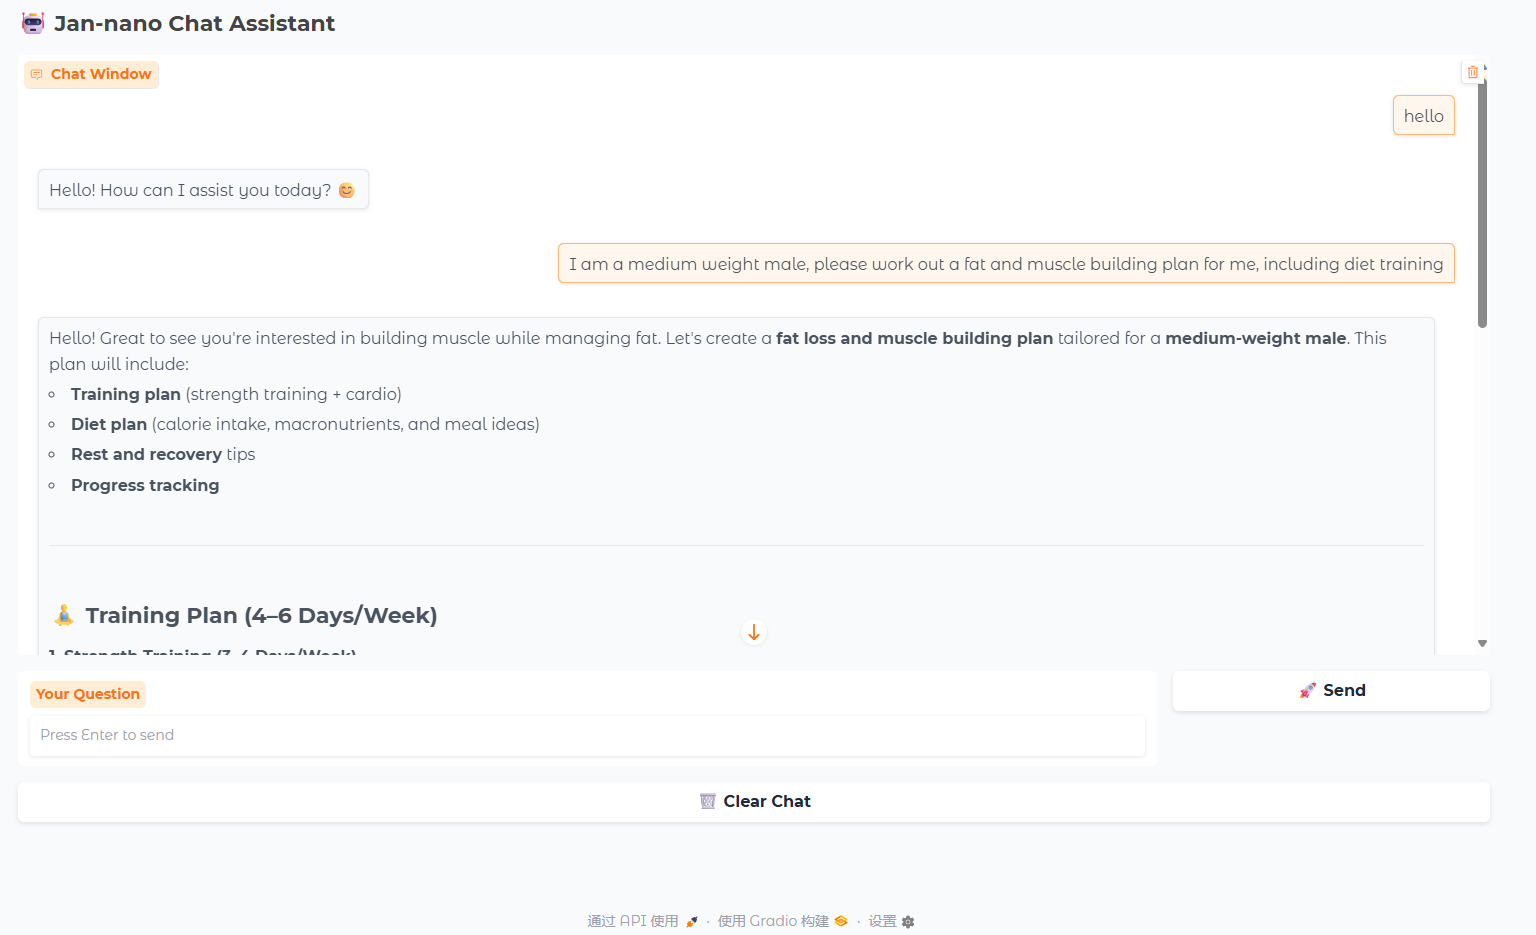Select the 'hello' user message bubble
The width and height of the screenshot is (1536, 935).
1423,116
